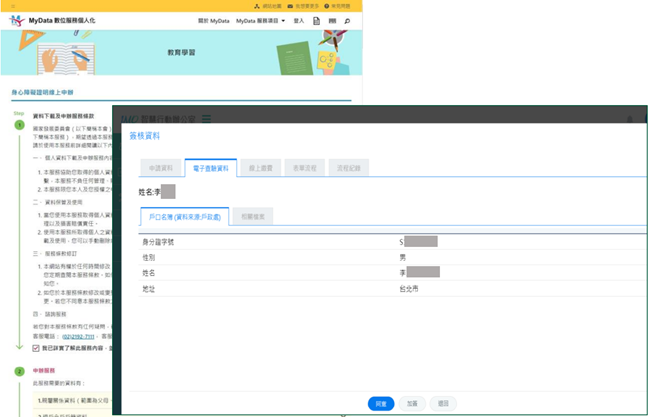
Task: Click 台北市 address value
Action: tap(409, 289)
